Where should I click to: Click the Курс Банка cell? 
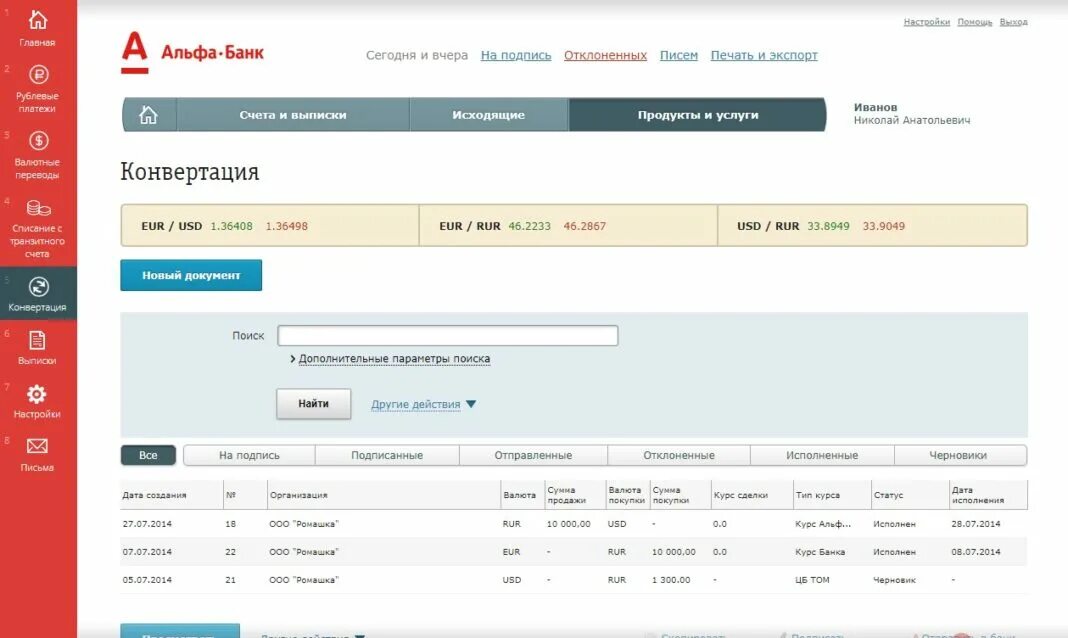pos(820,552)
